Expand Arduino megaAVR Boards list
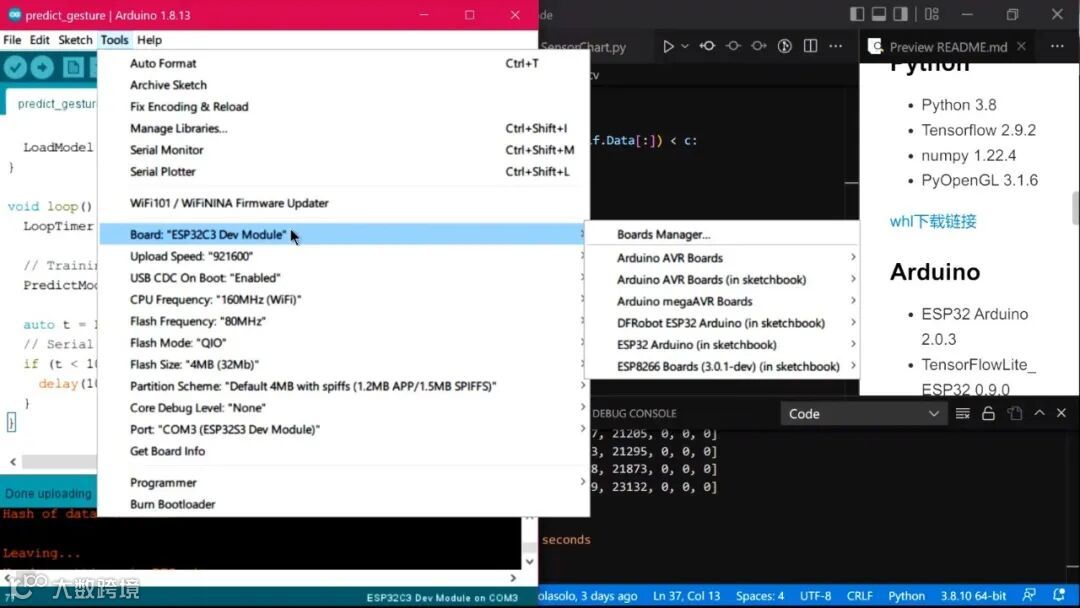 (x=722, y=301)
